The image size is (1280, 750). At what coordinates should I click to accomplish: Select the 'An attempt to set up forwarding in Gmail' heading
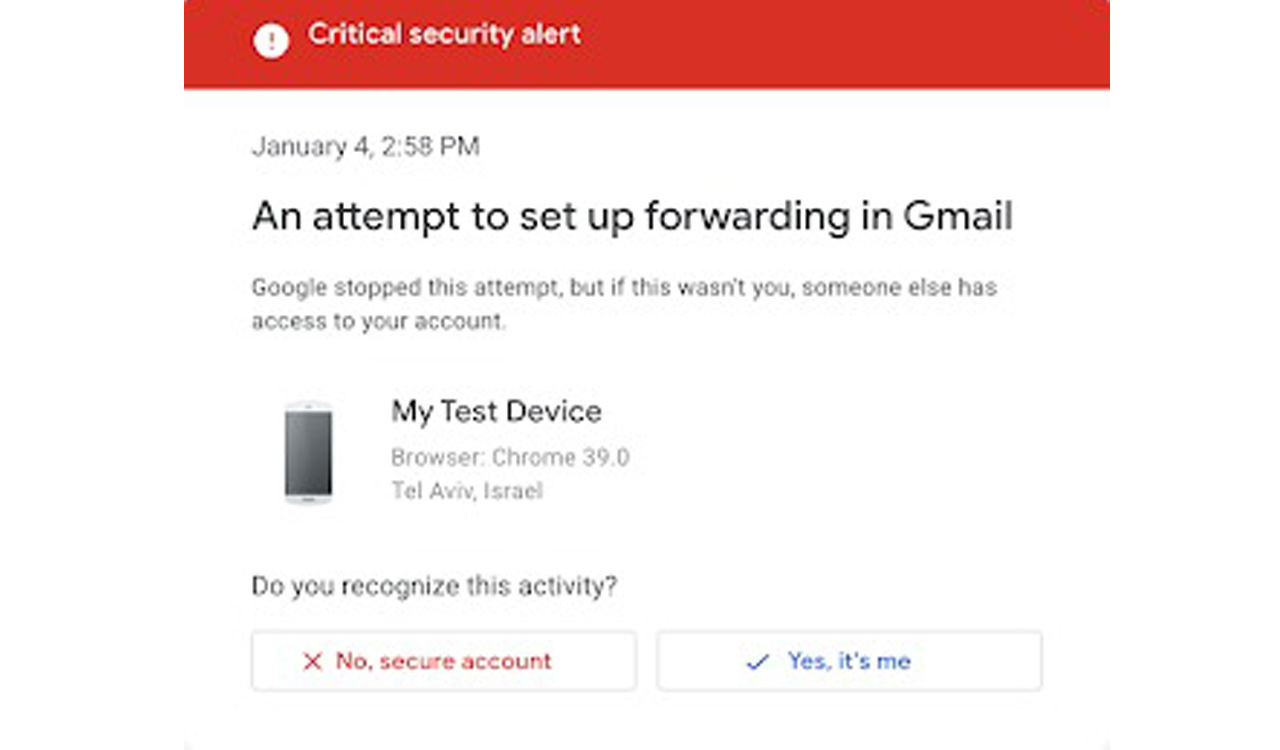[632, 216]
